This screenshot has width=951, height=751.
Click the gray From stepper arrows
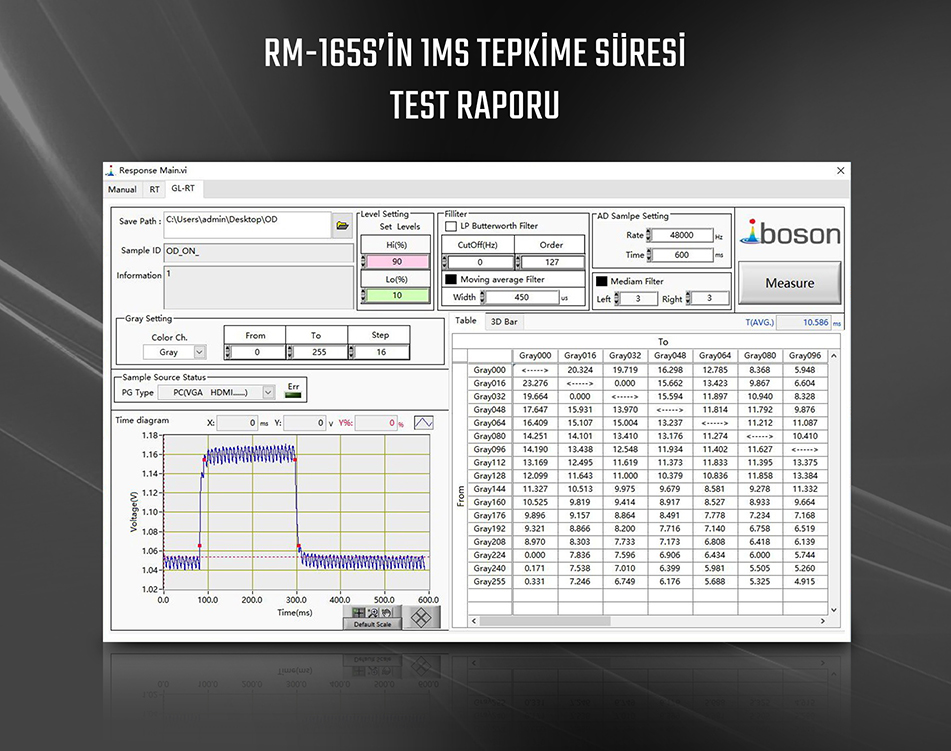pyautogui.click(x=227, y=352)
